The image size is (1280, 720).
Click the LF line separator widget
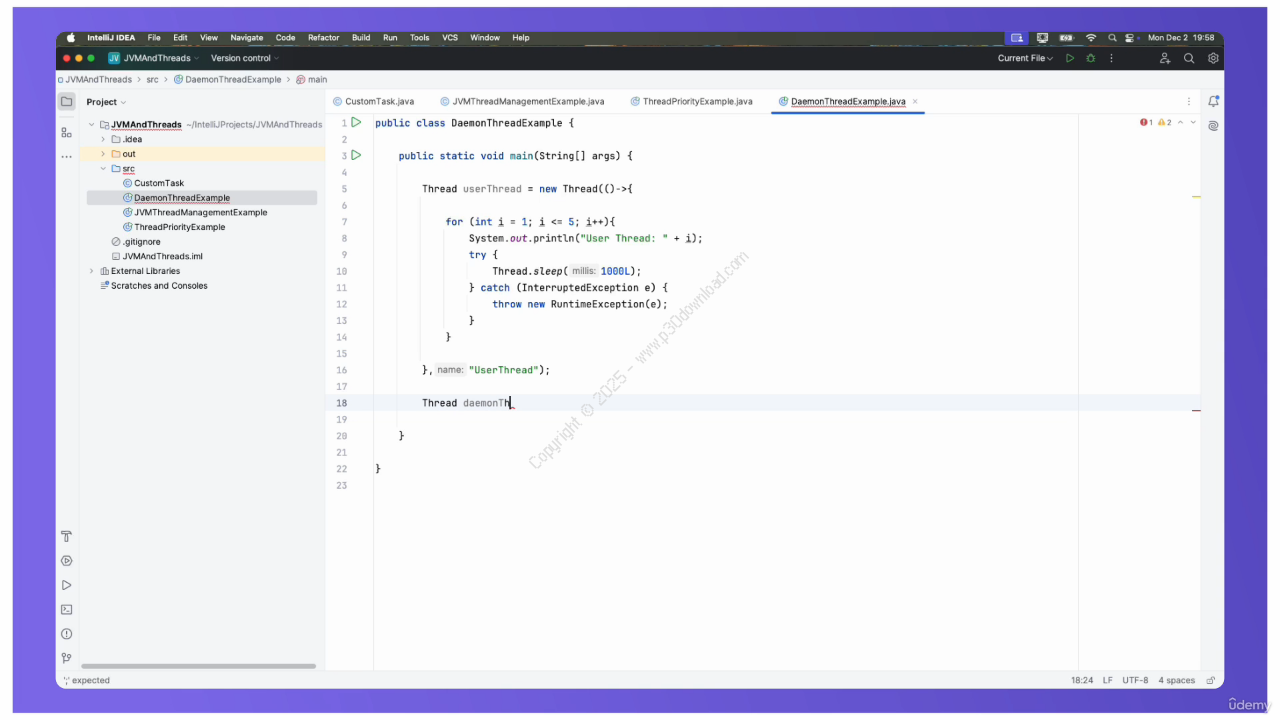1108,680
